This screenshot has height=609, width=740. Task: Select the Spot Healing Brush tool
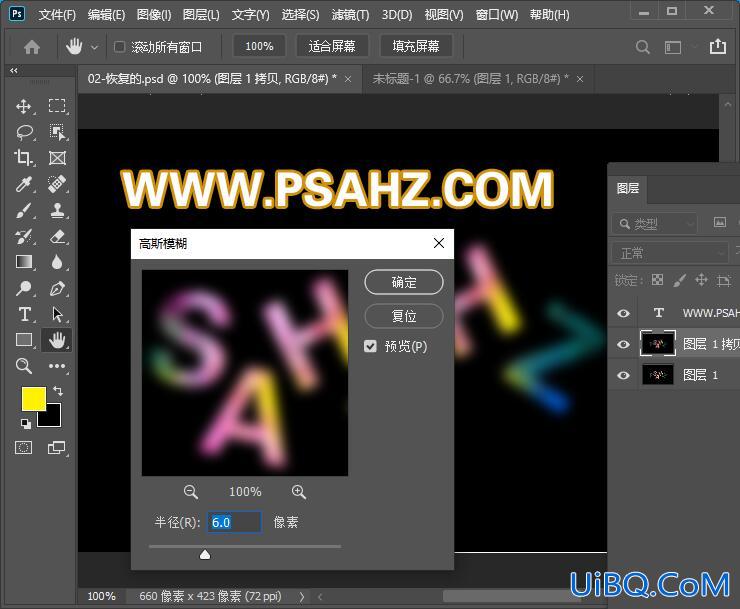pos(57,184)
